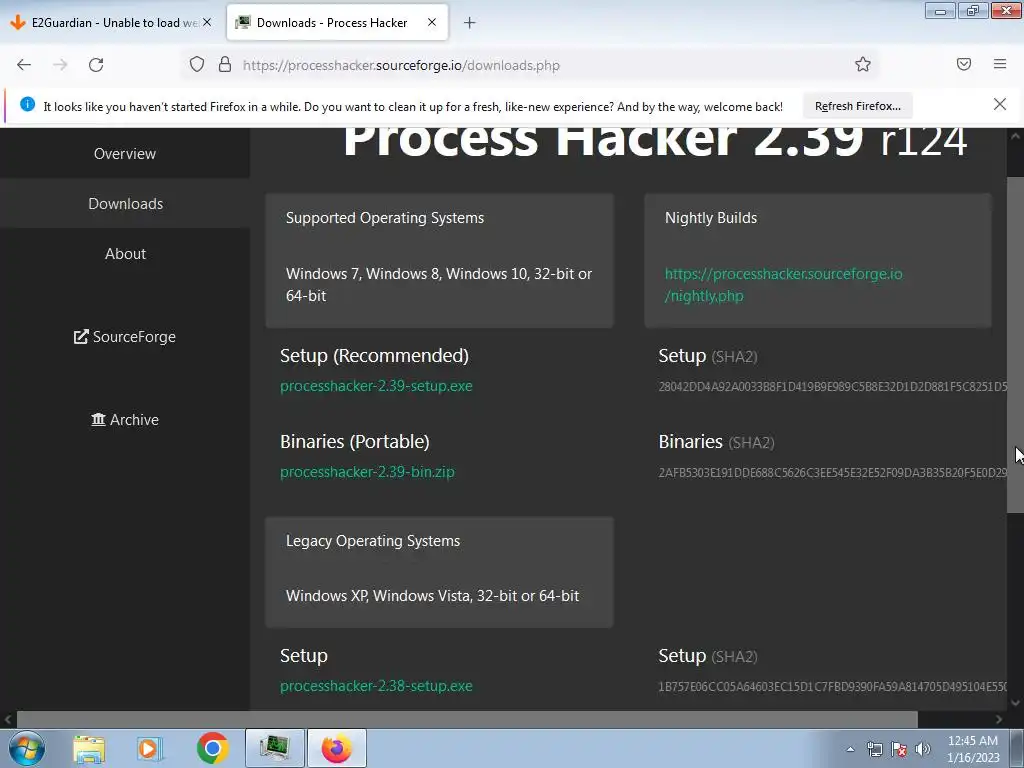Viewport: 1024px width, 768px height.
Task: Download processhacker-2.39-setup.exe
Action: point(376,386)
